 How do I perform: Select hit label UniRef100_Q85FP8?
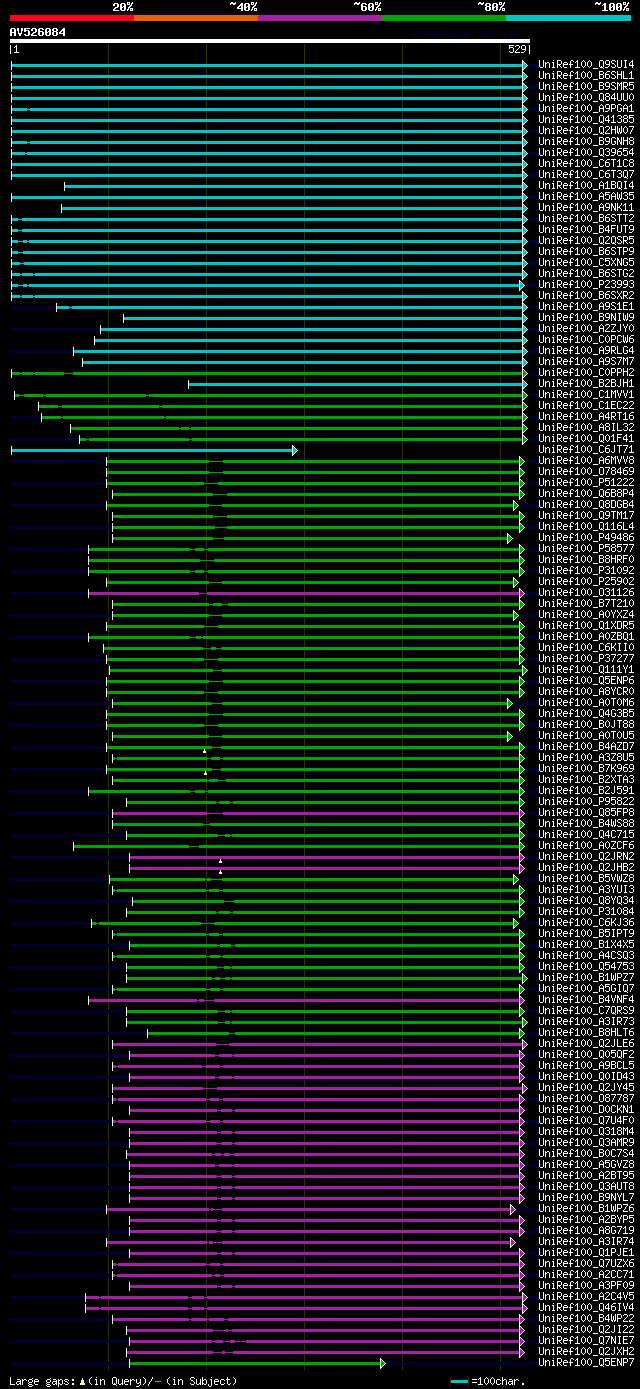586,812
